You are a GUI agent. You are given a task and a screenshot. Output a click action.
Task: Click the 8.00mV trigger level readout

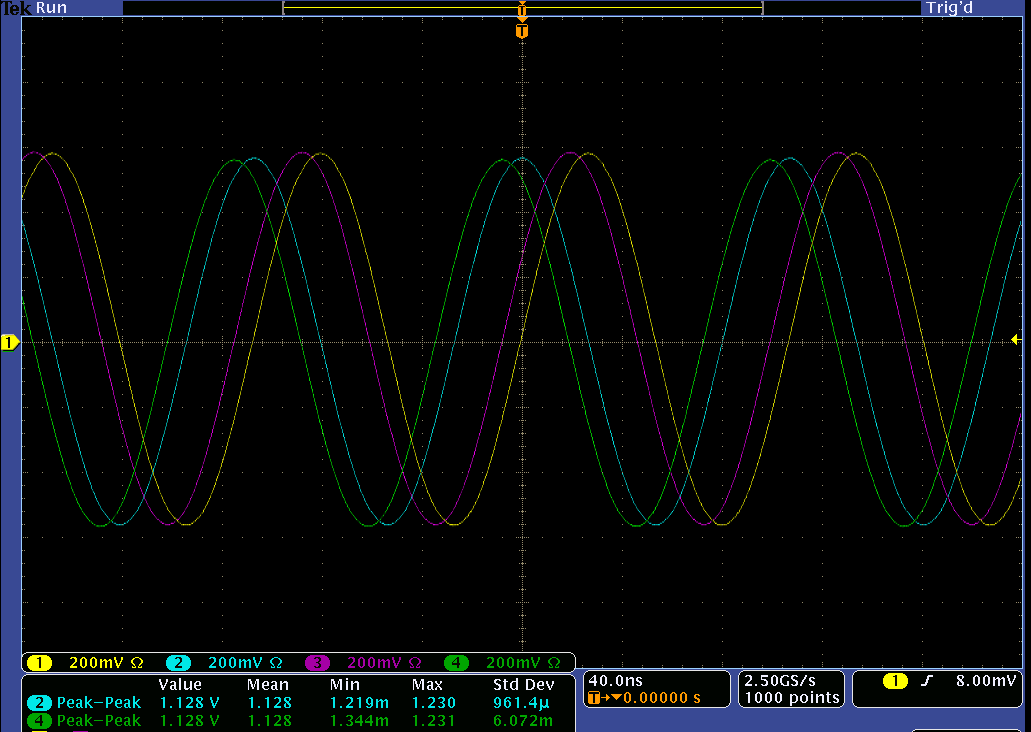pyautogui.click(x=985, y=681)
